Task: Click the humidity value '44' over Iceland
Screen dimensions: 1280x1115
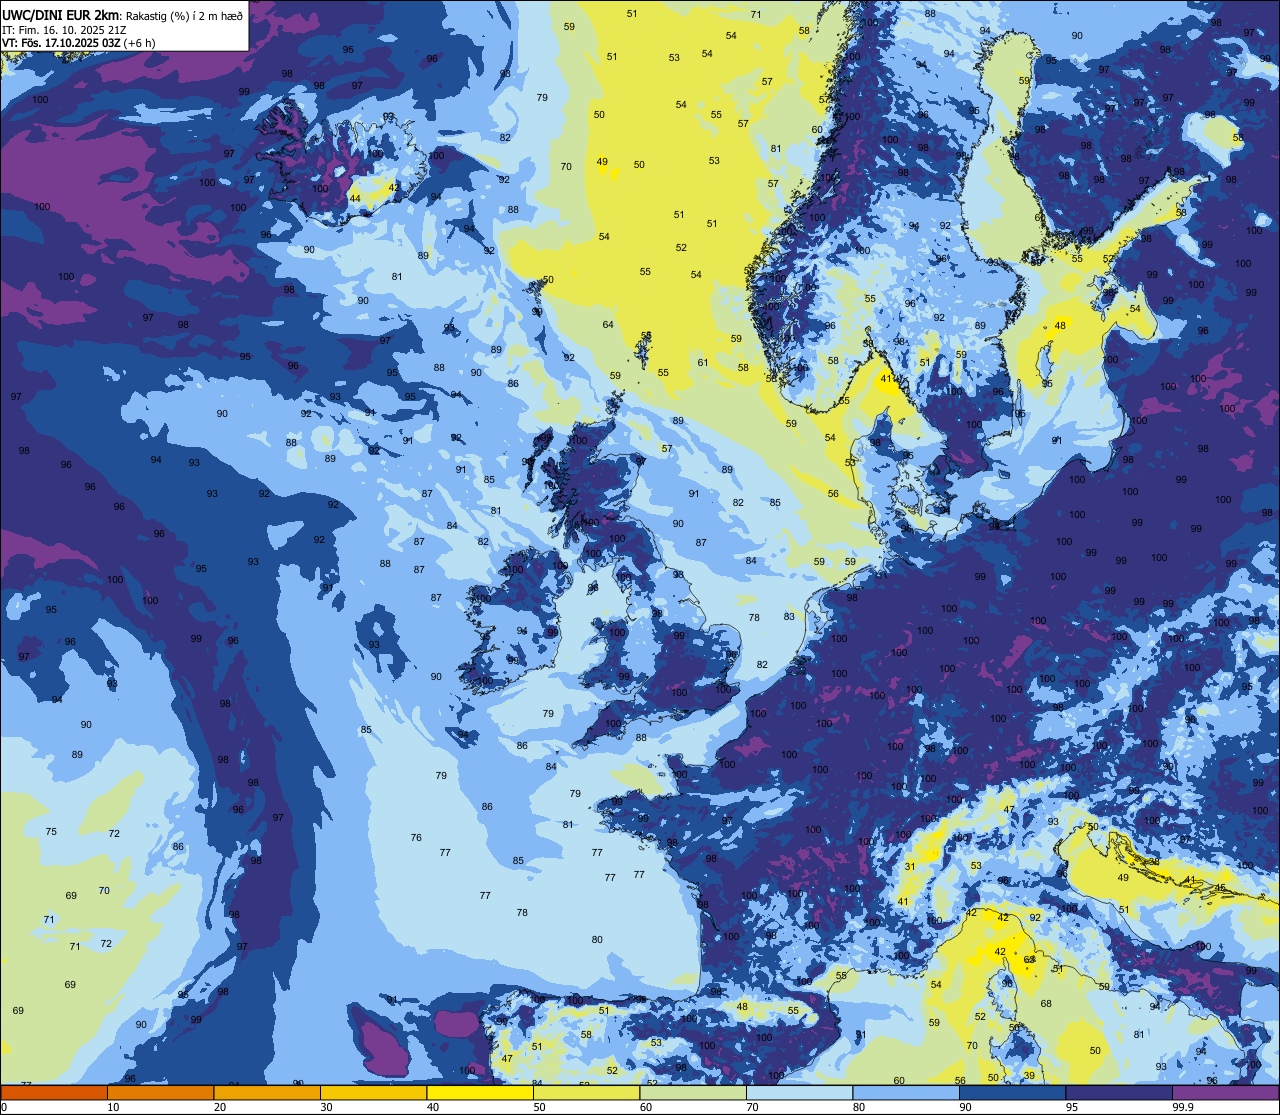Action: (355, 199)
